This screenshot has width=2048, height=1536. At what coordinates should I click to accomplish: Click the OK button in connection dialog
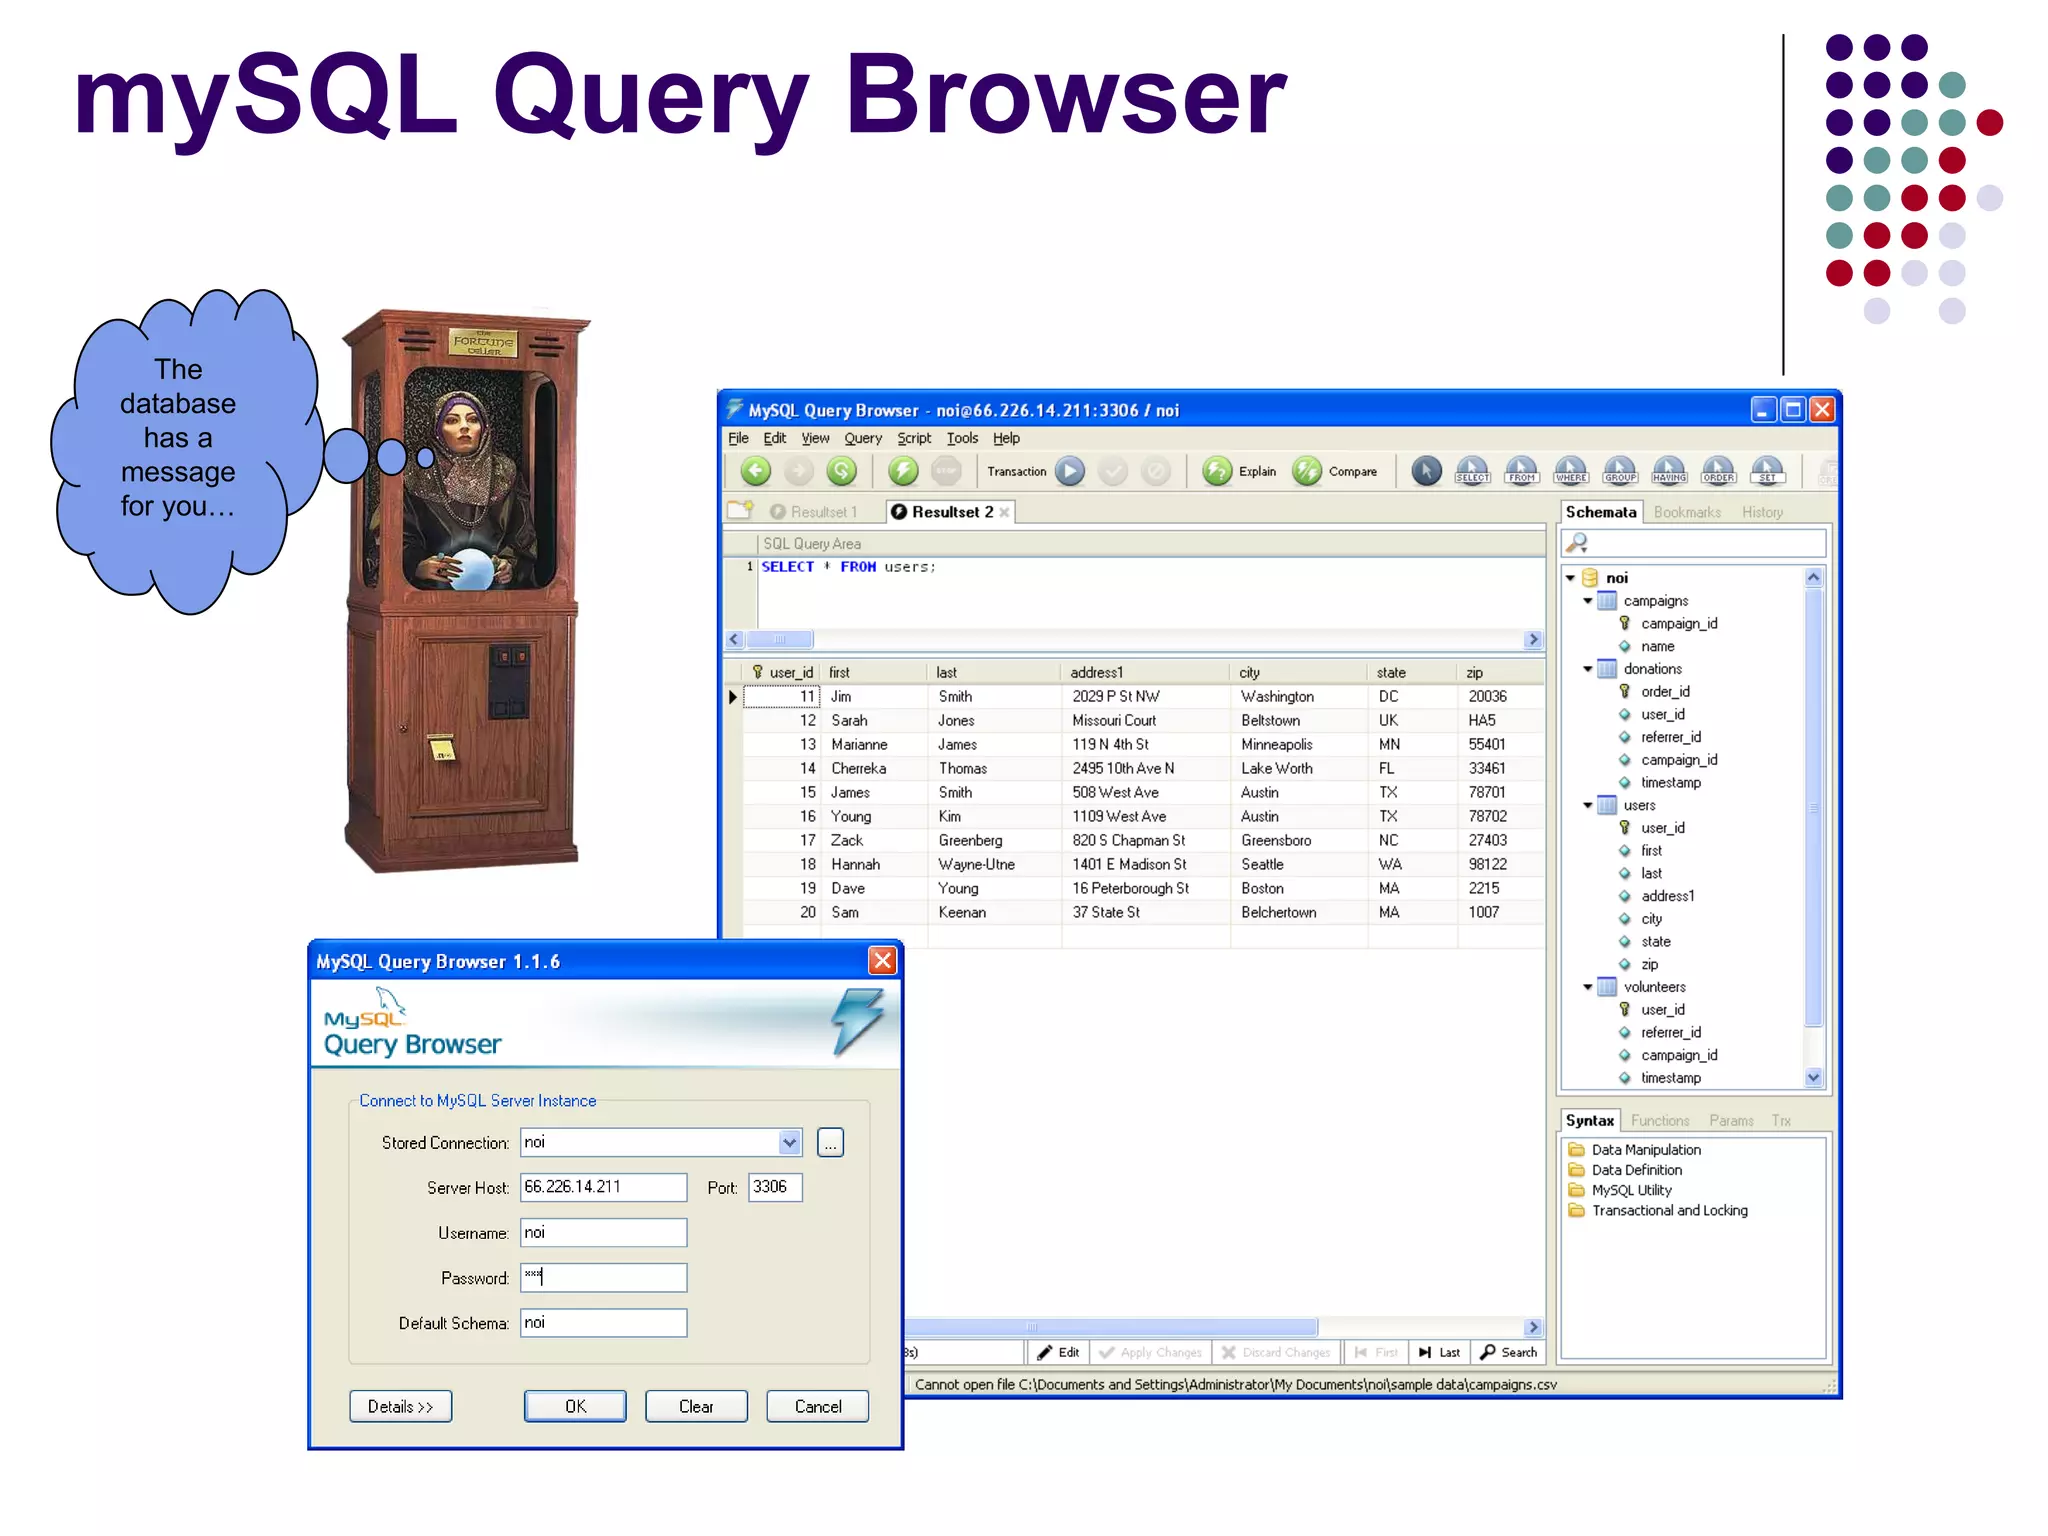click(575, 1406)
